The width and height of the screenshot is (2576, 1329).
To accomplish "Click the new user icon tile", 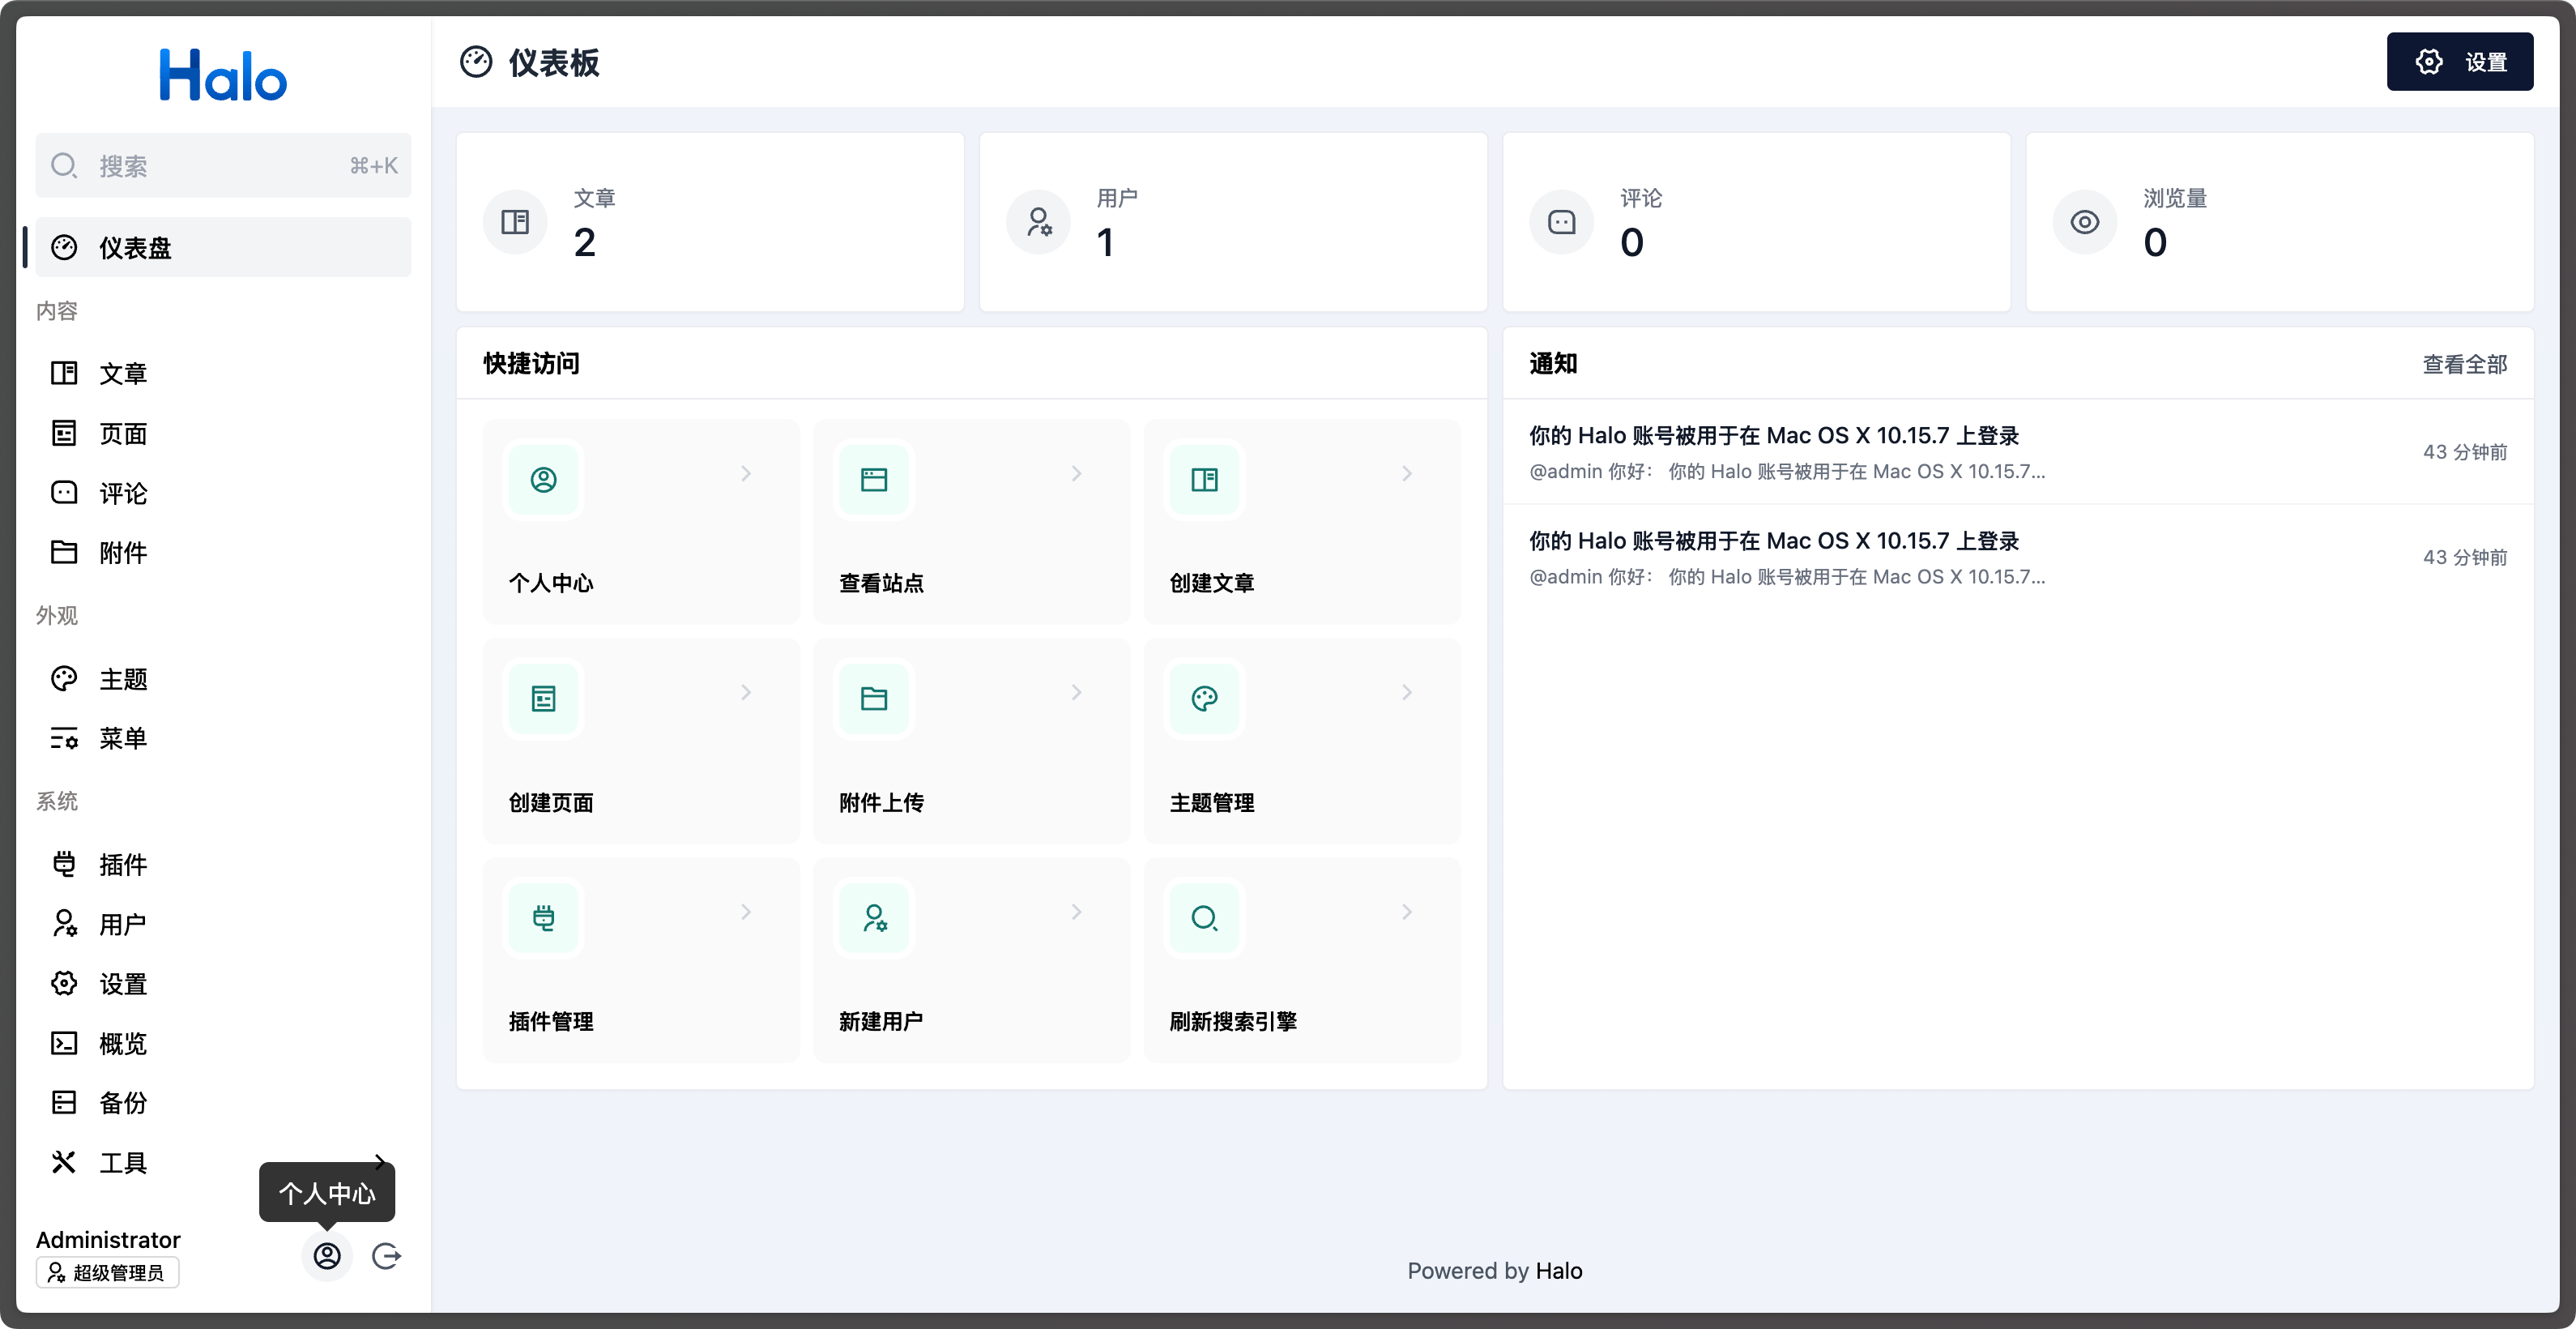I will click(874, 918).
